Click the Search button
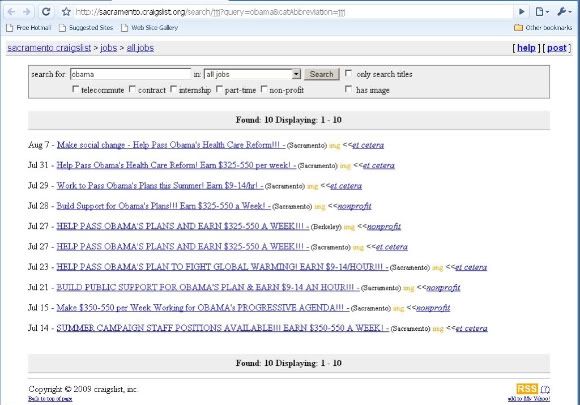This screenshot has height=405, width=580. click(x=321, y=74)
